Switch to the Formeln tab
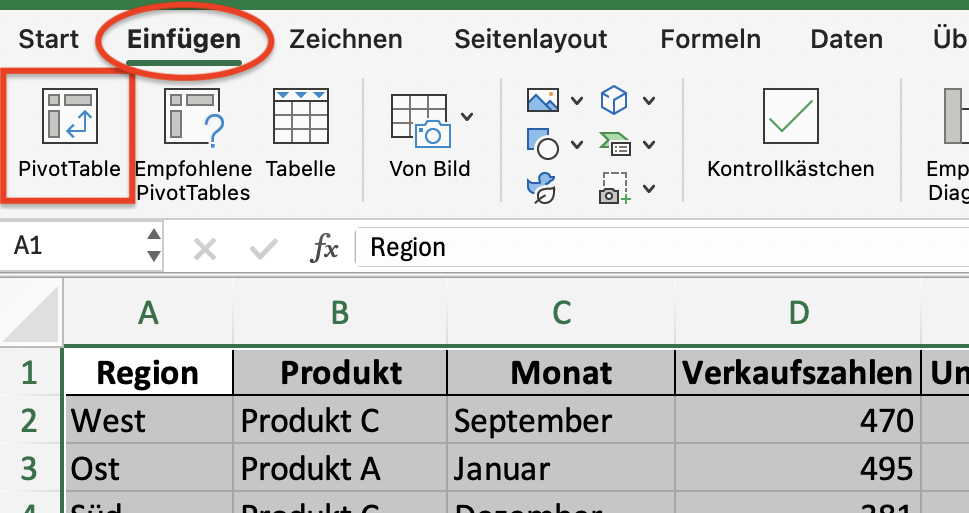The width and height of the screenshot is (969, 513). [710, 39]
